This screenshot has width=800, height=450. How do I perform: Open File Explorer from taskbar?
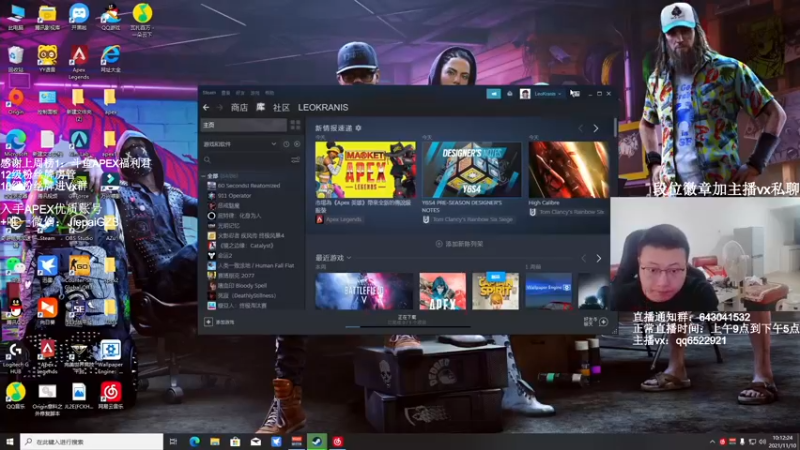tap(215, 442)
